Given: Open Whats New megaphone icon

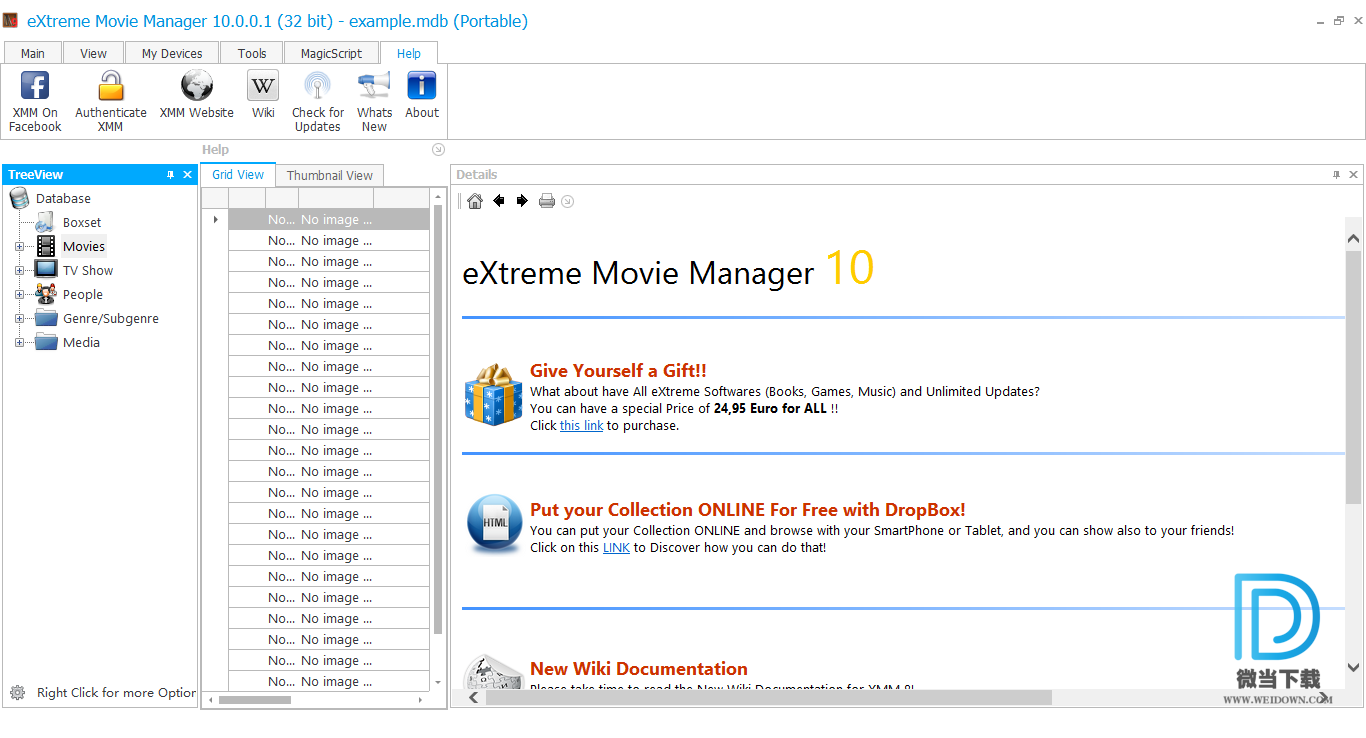Looking at the screenshot, I should [x=374, y=85].
